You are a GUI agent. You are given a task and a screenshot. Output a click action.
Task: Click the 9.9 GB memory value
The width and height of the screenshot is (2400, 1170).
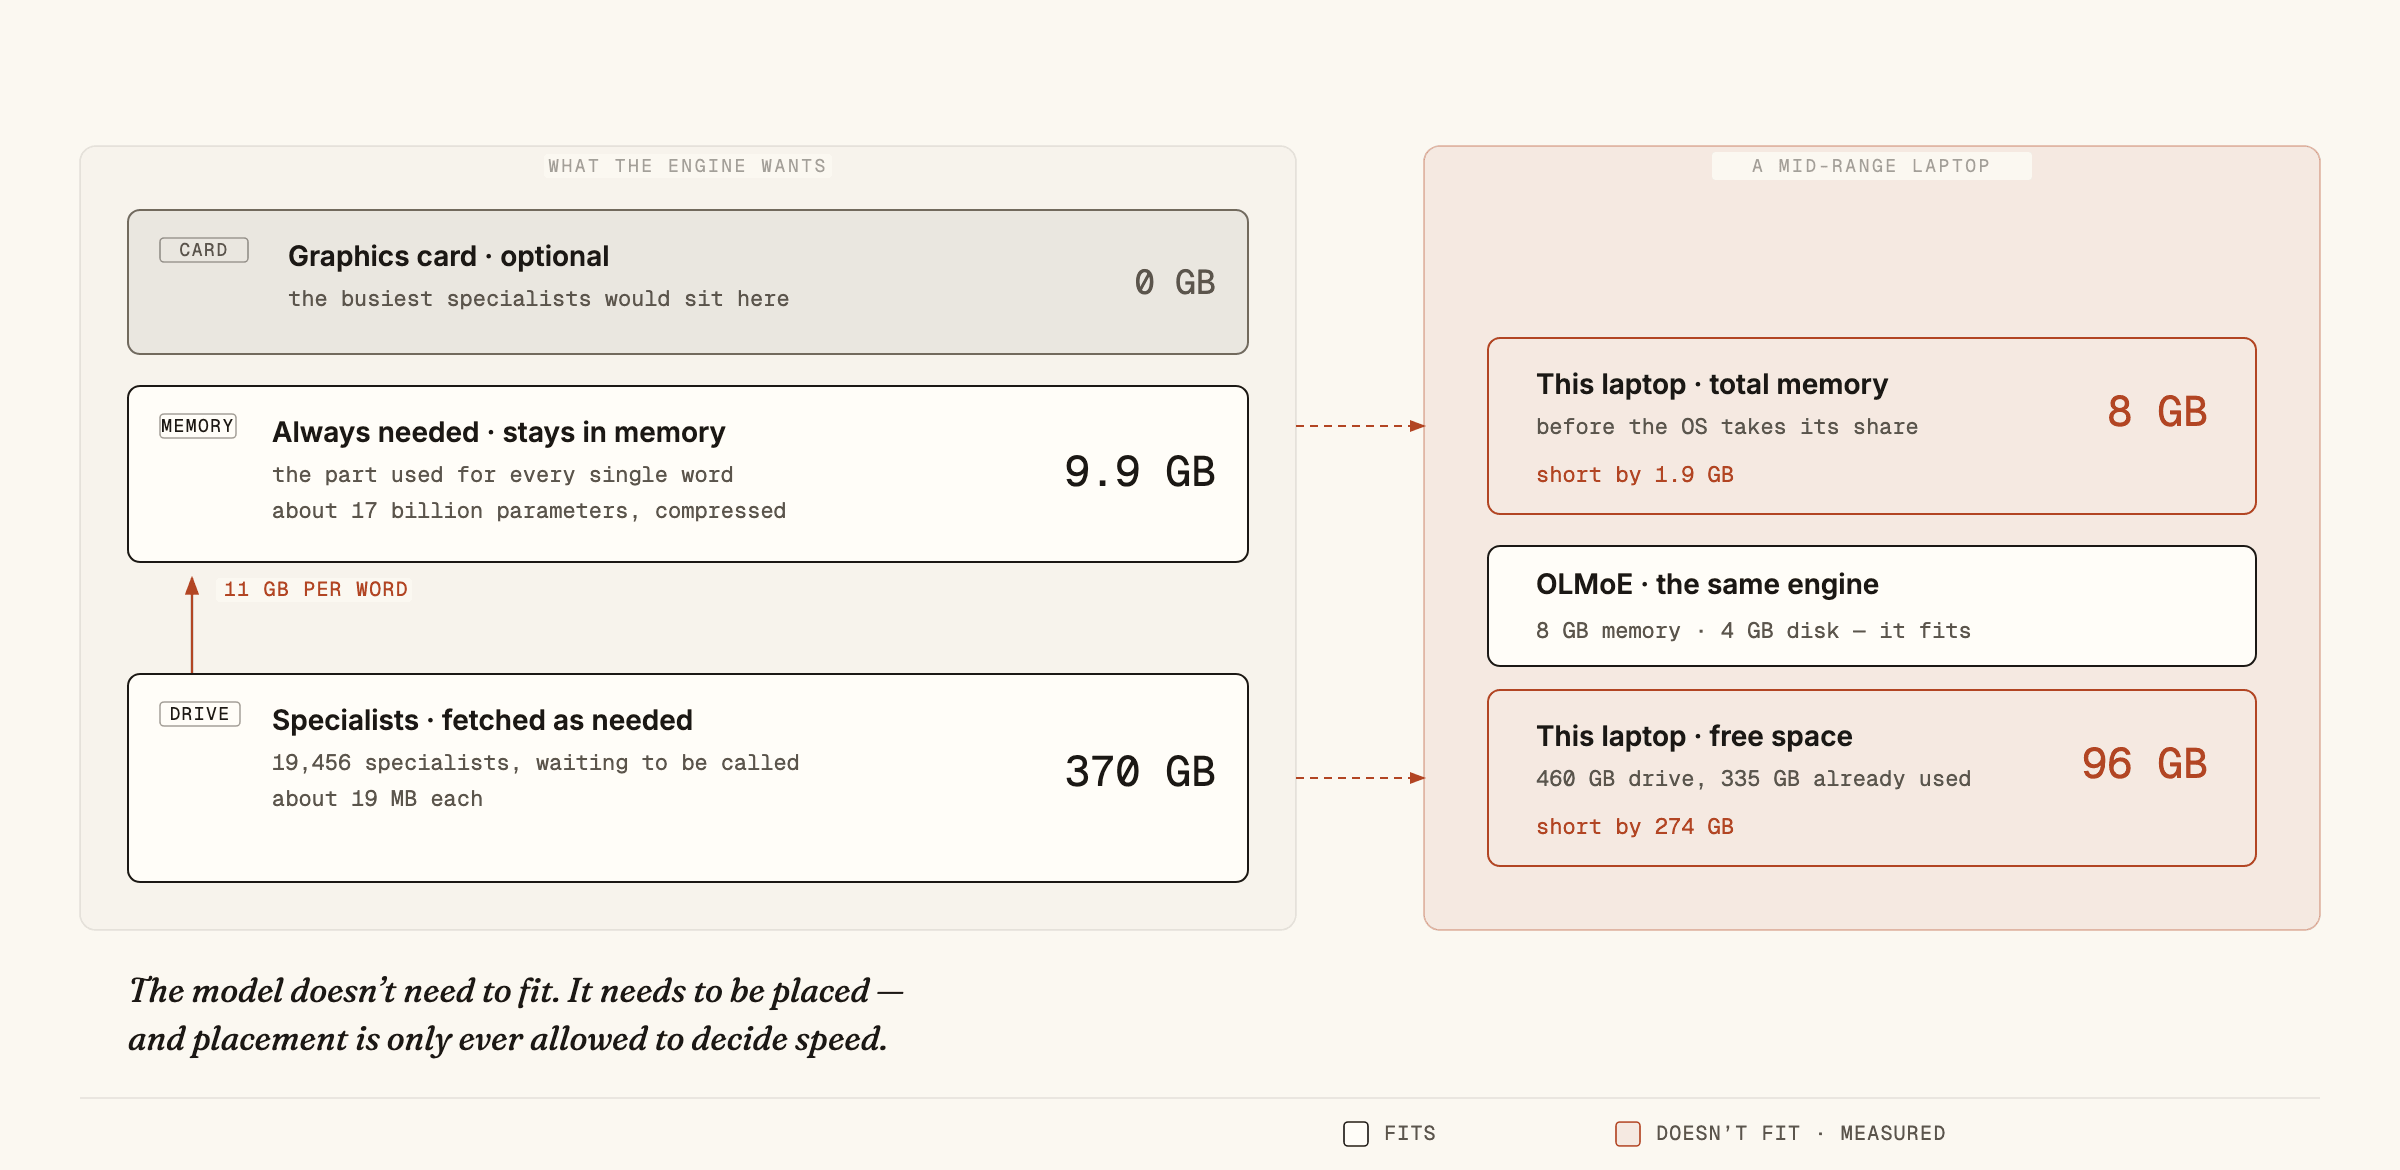pyautogui.click(x=1140, y=472)
